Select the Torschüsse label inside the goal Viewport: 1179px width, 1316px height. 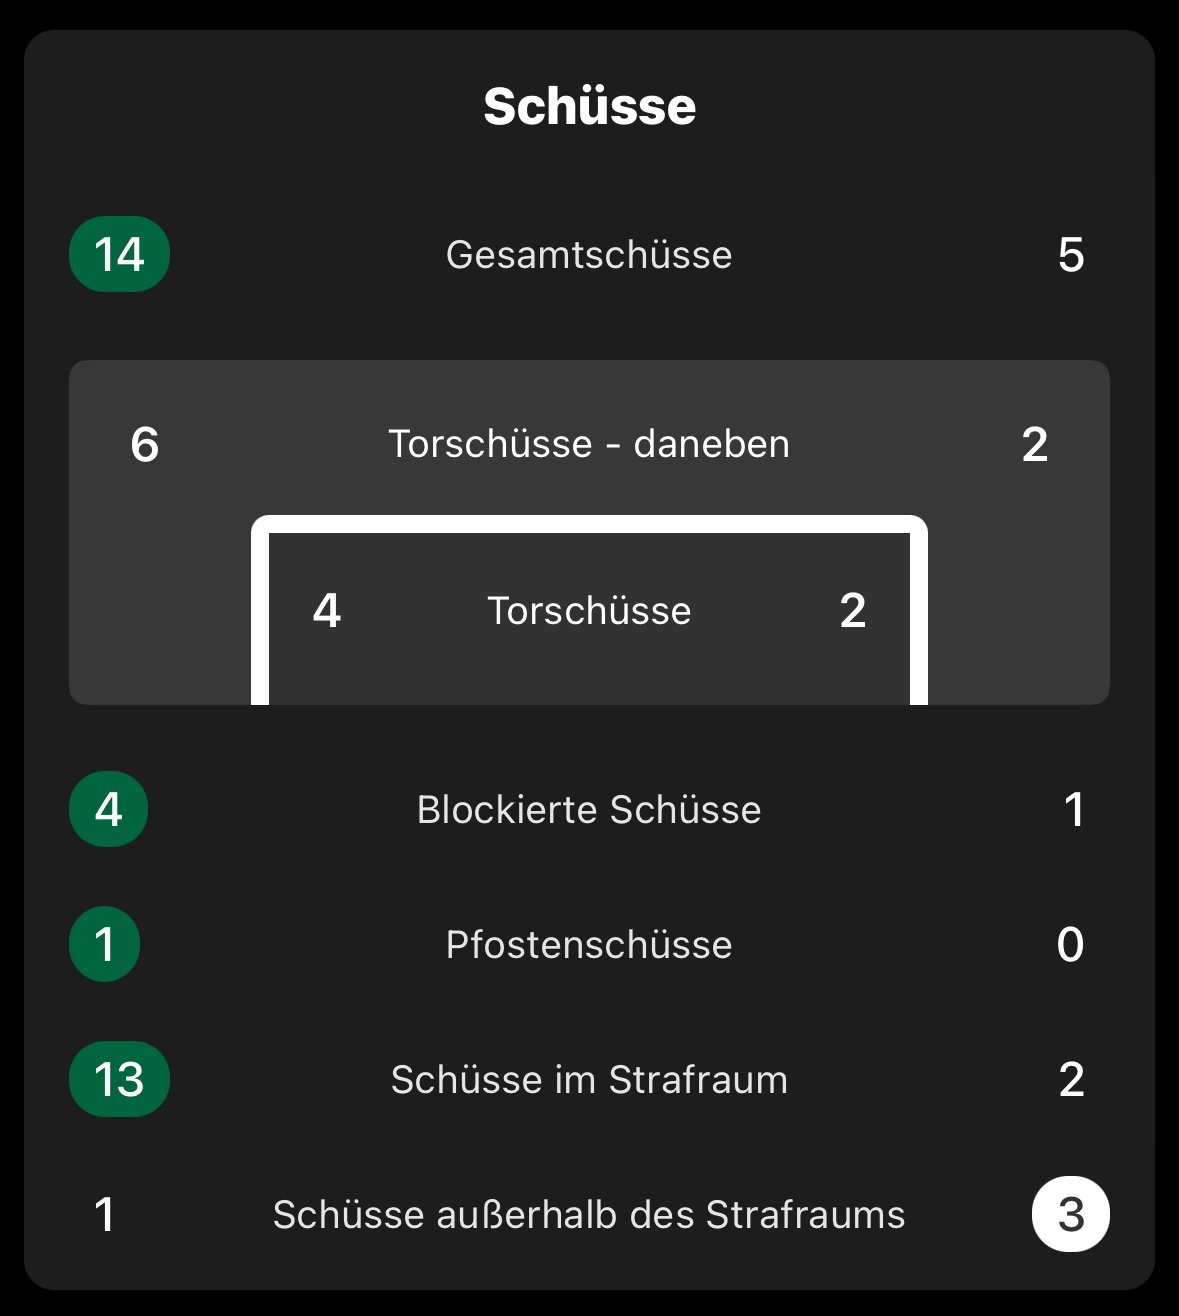click(x=589, y=611)
